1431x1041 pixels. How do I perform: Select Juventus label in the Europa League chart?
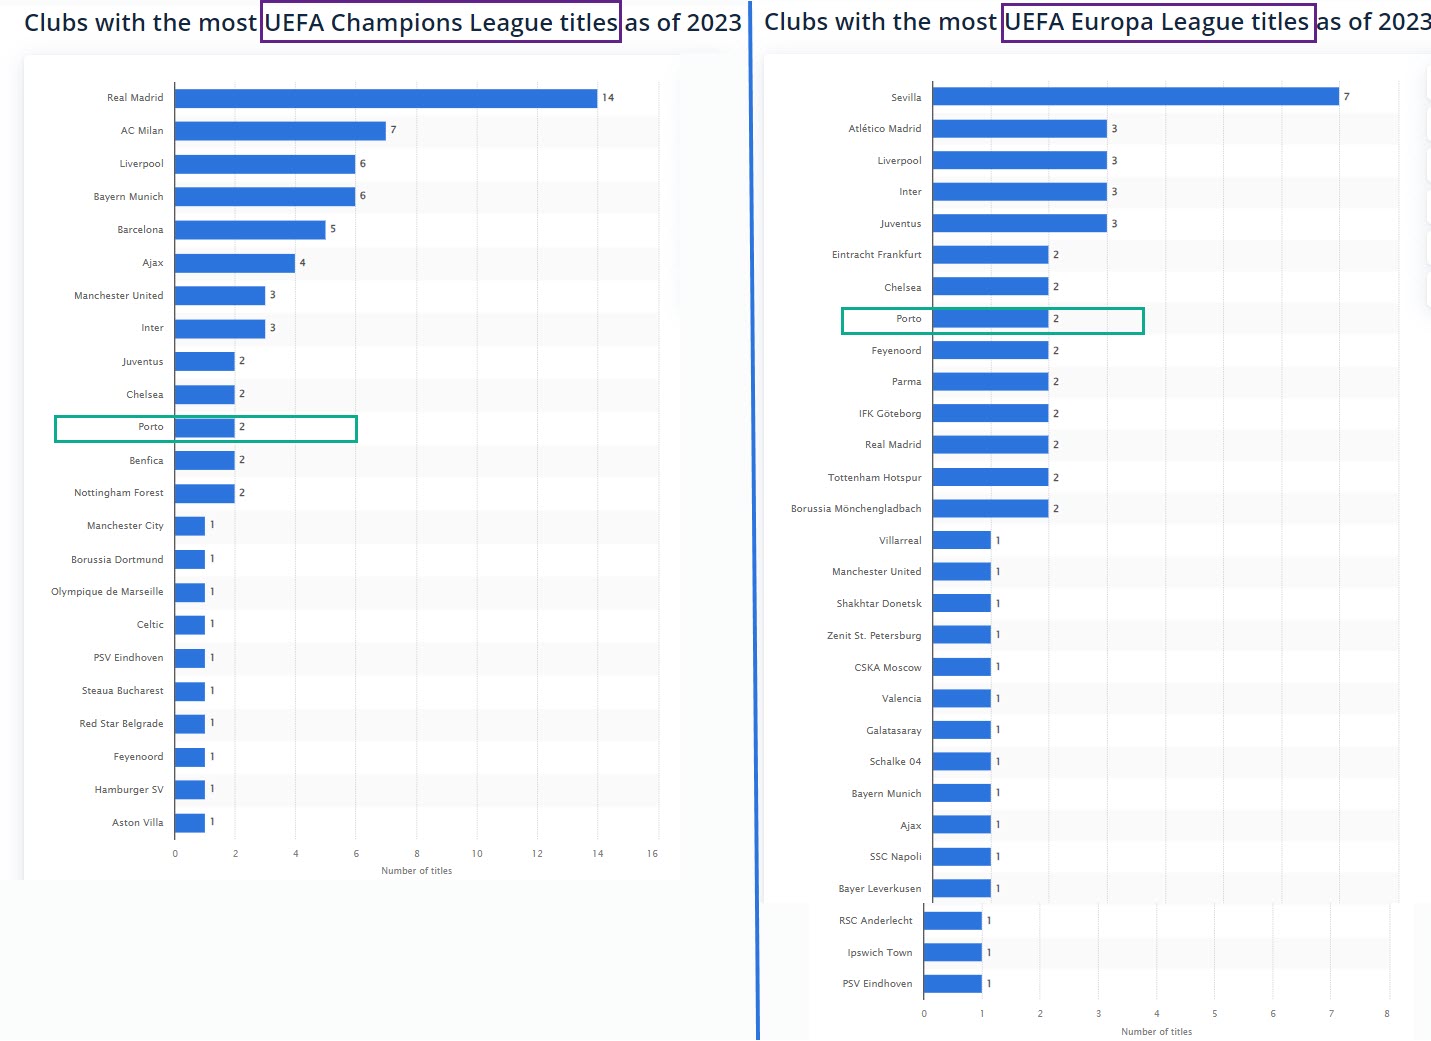[901, 224]
